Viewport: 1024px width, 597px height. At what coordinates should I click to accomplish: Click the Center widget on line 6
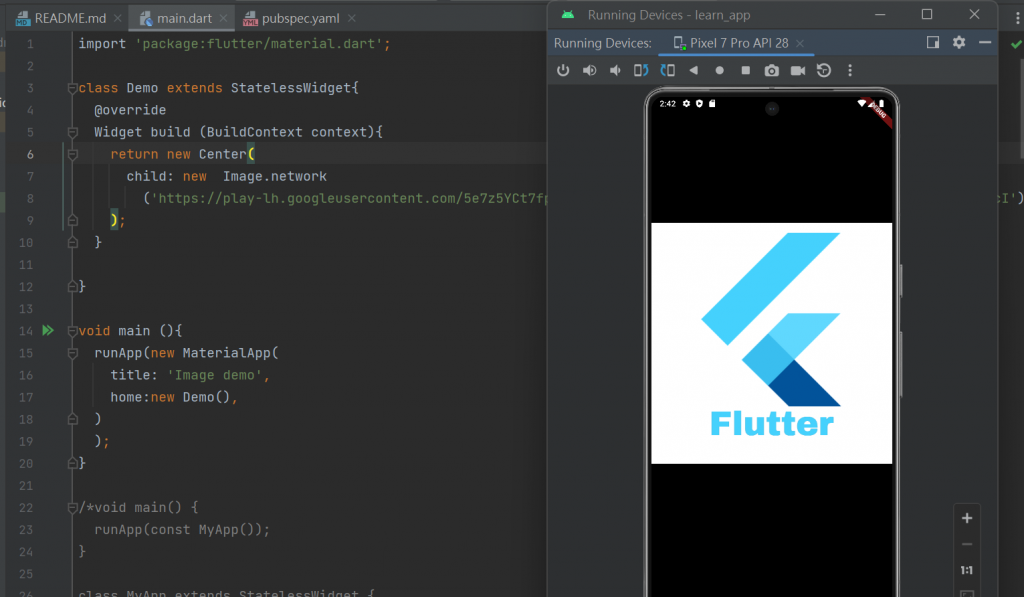click(x=222, y=154)
